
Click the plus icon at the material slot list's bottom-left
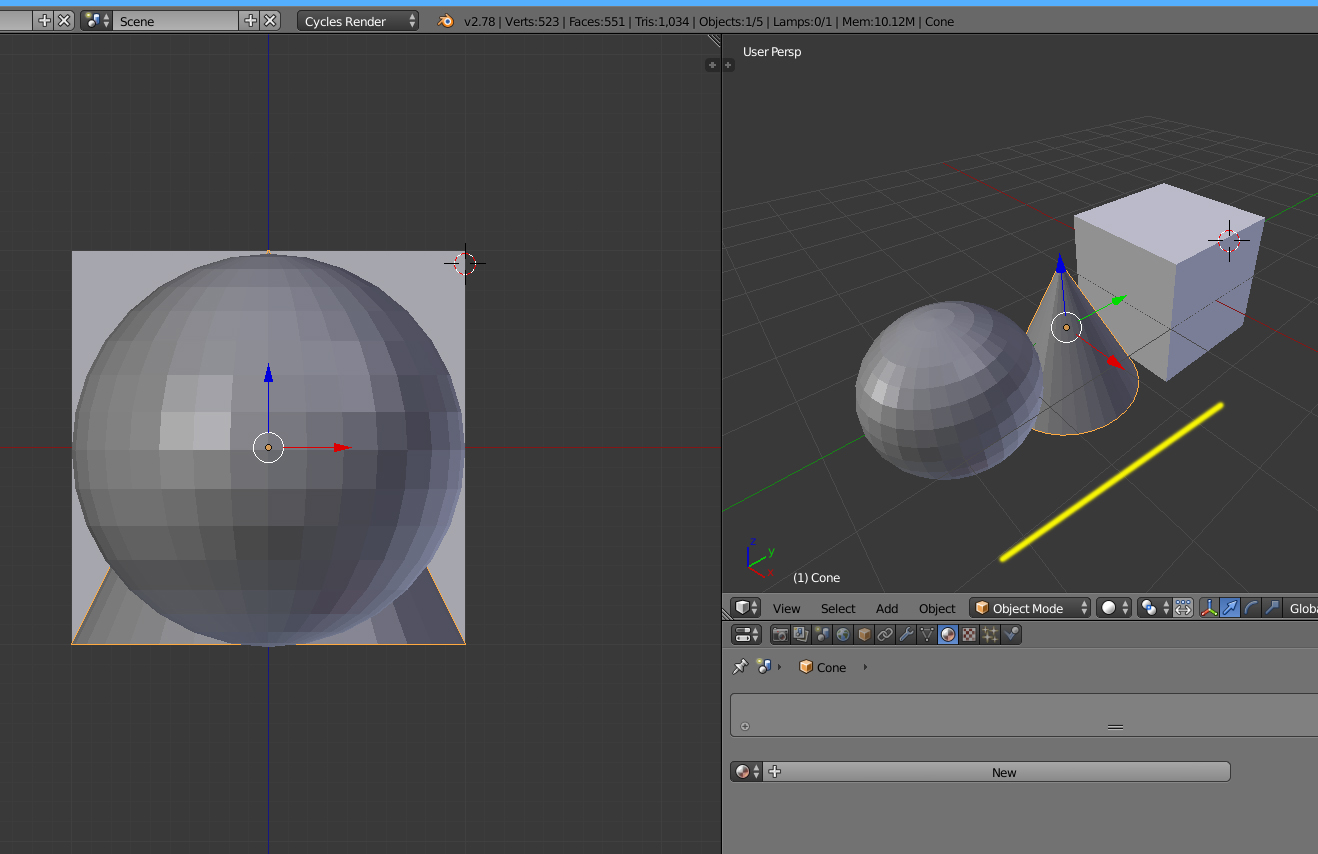click(745, 727)
